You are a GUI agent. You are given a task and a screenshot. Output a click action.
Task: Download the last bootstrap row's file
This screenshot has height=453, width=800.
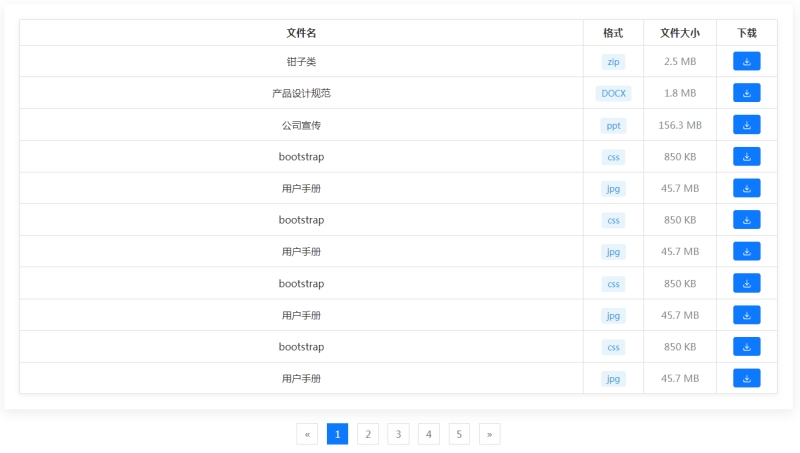click(746, 346)
